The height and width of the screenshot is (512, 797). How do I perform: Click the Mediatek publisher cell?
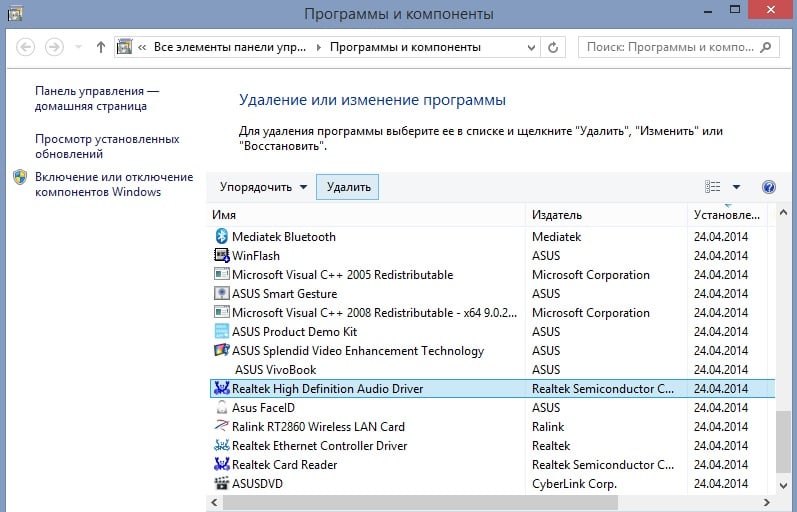(x=557, y=236)
